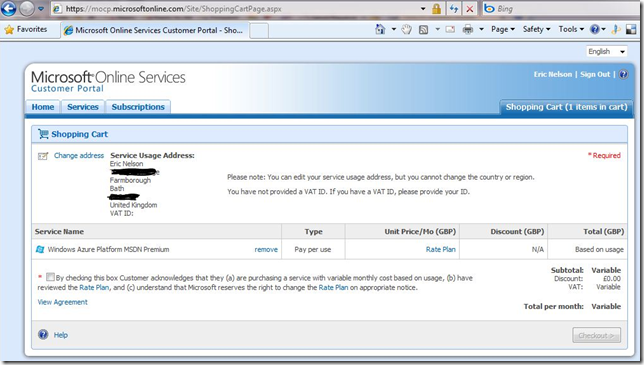This screenshot has height=365, width=644.
Task: Click the browser Help question mark icon
Action: click(594, 29)
